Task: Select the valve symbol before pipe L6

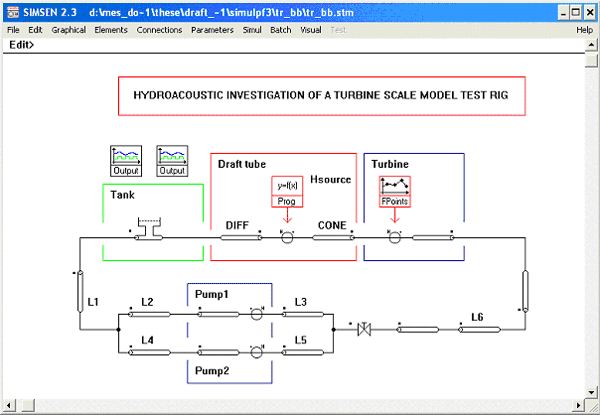Action: (x=364, y=328)
